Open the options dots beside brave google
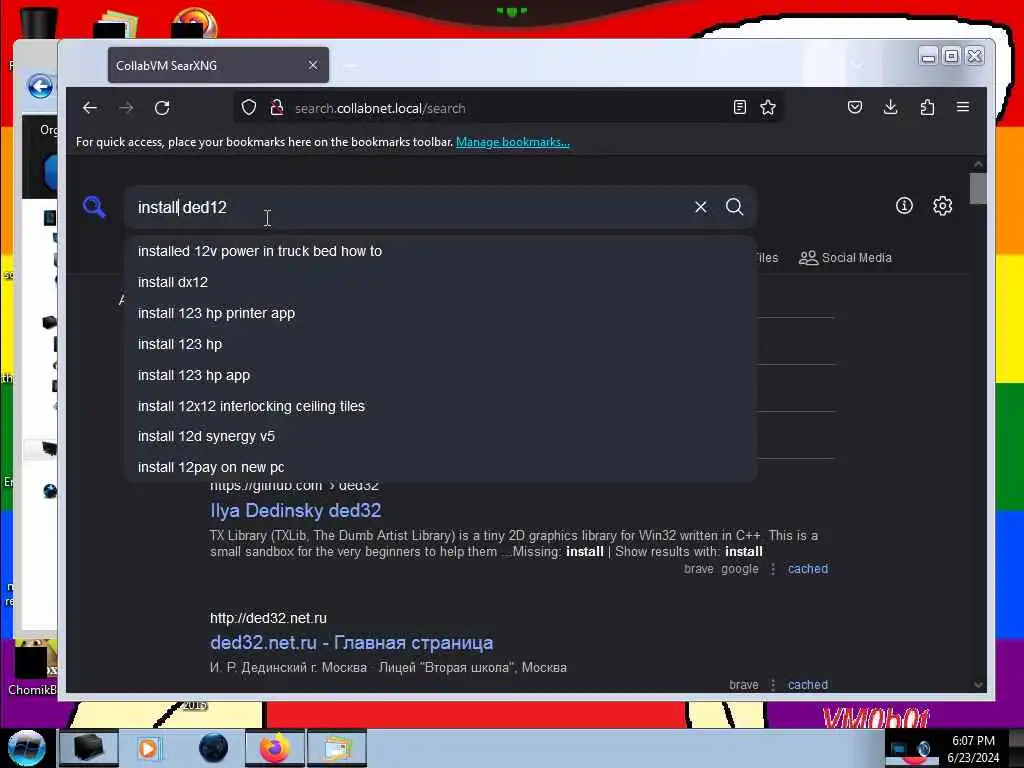 click(773, 569)
